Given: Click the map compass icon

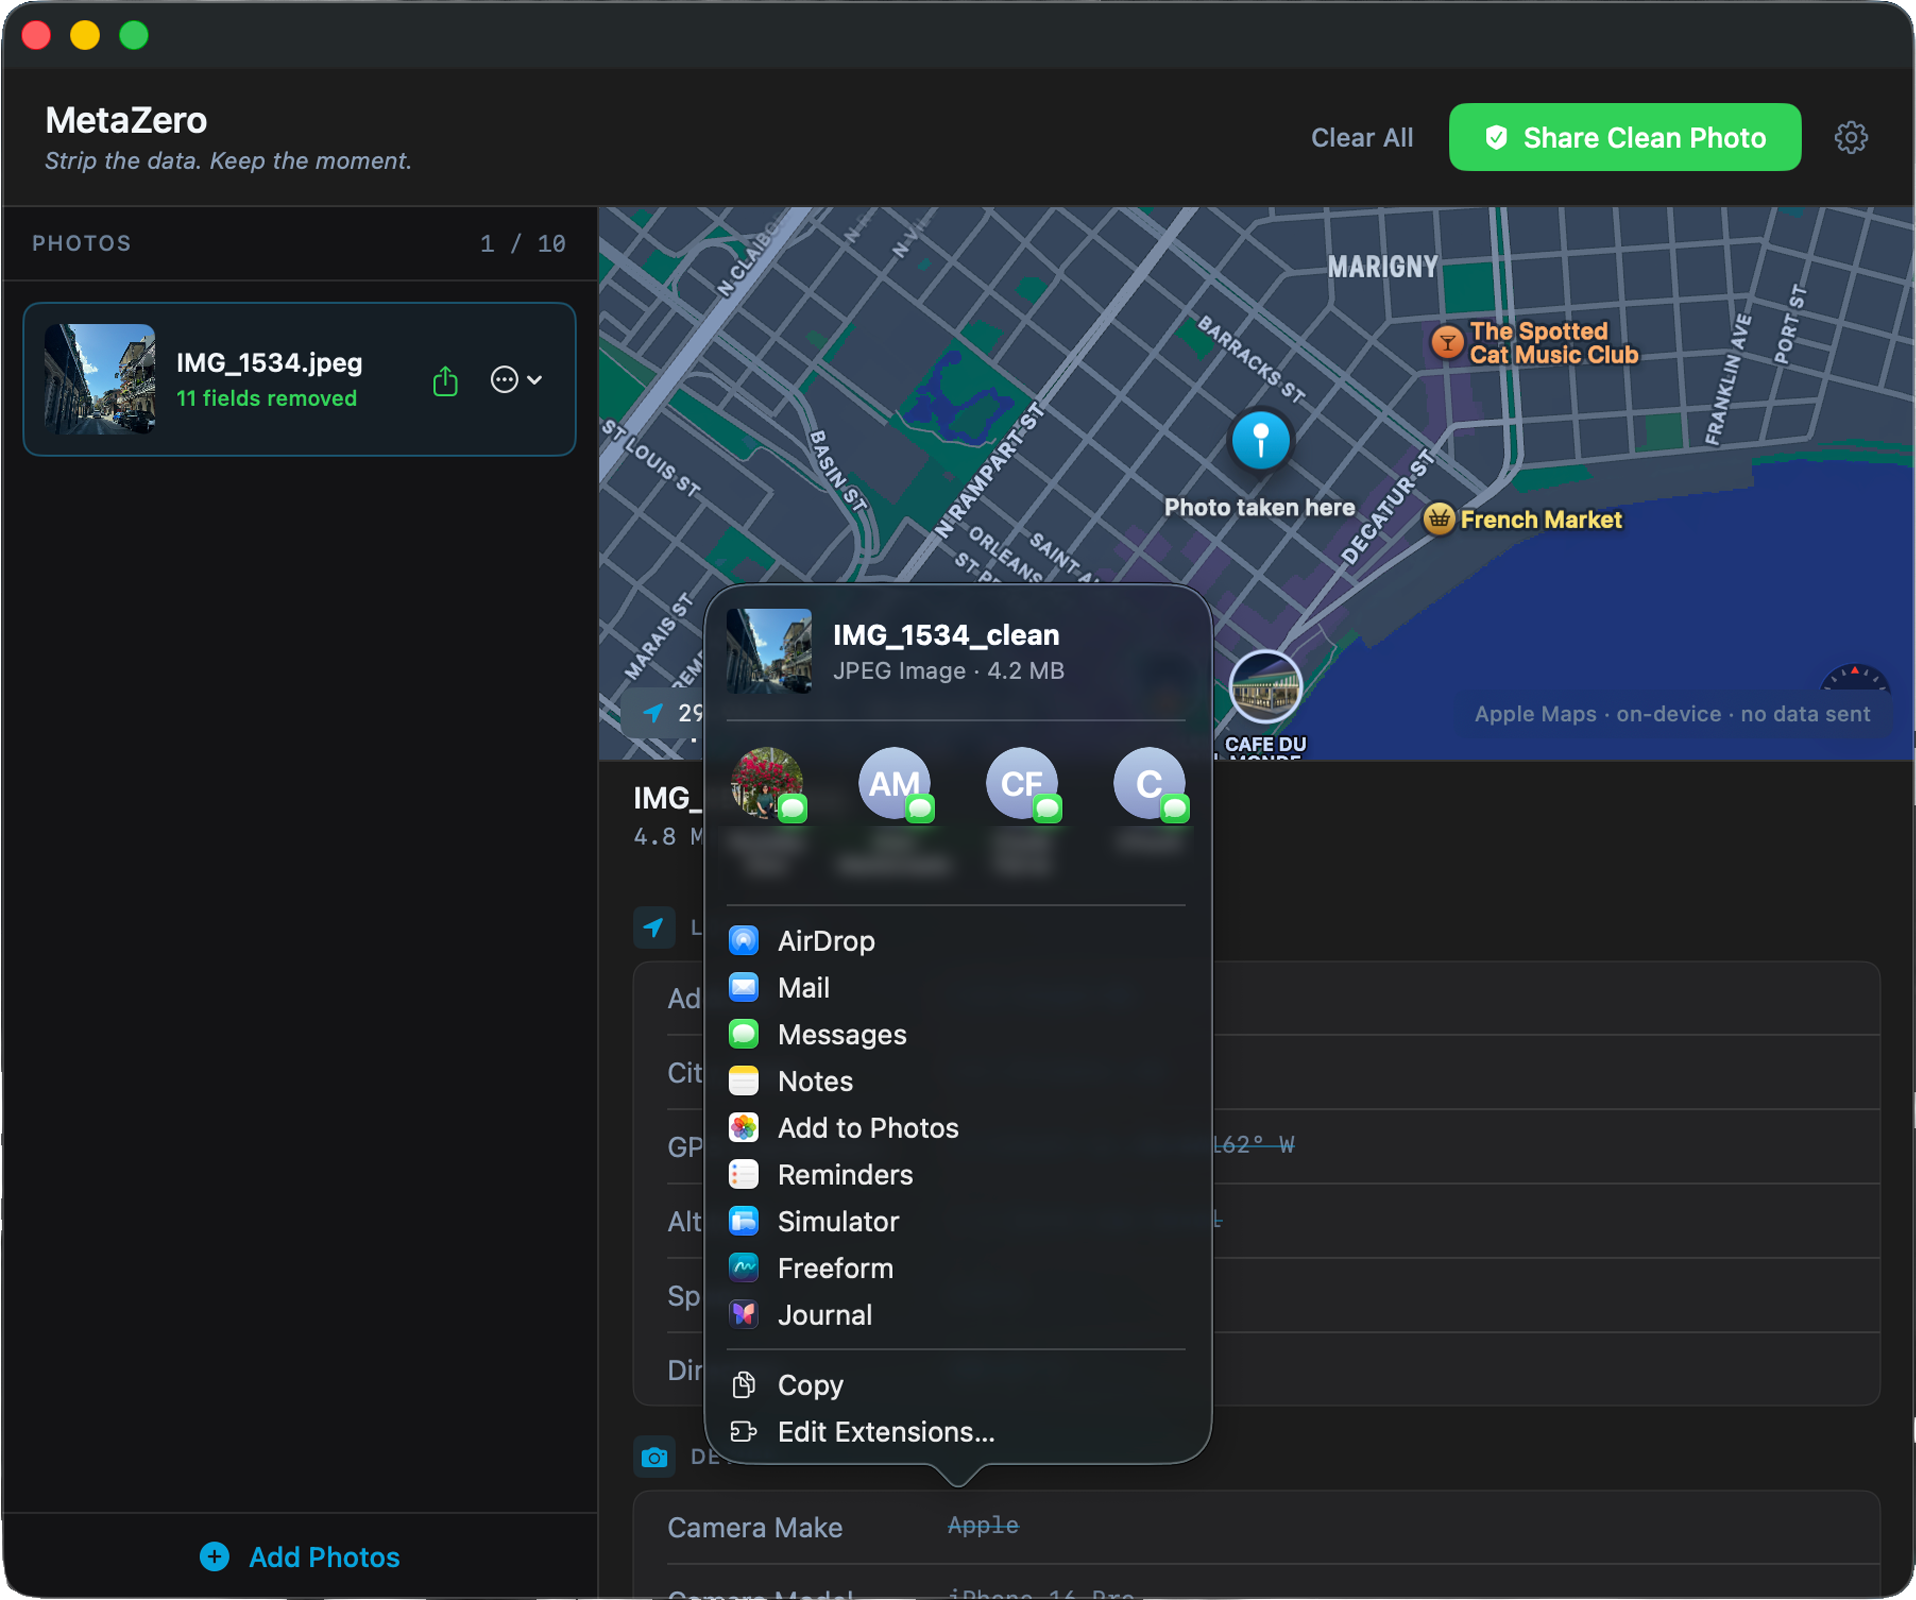Looking at the screenshot, I should (x=1855, y=680).
